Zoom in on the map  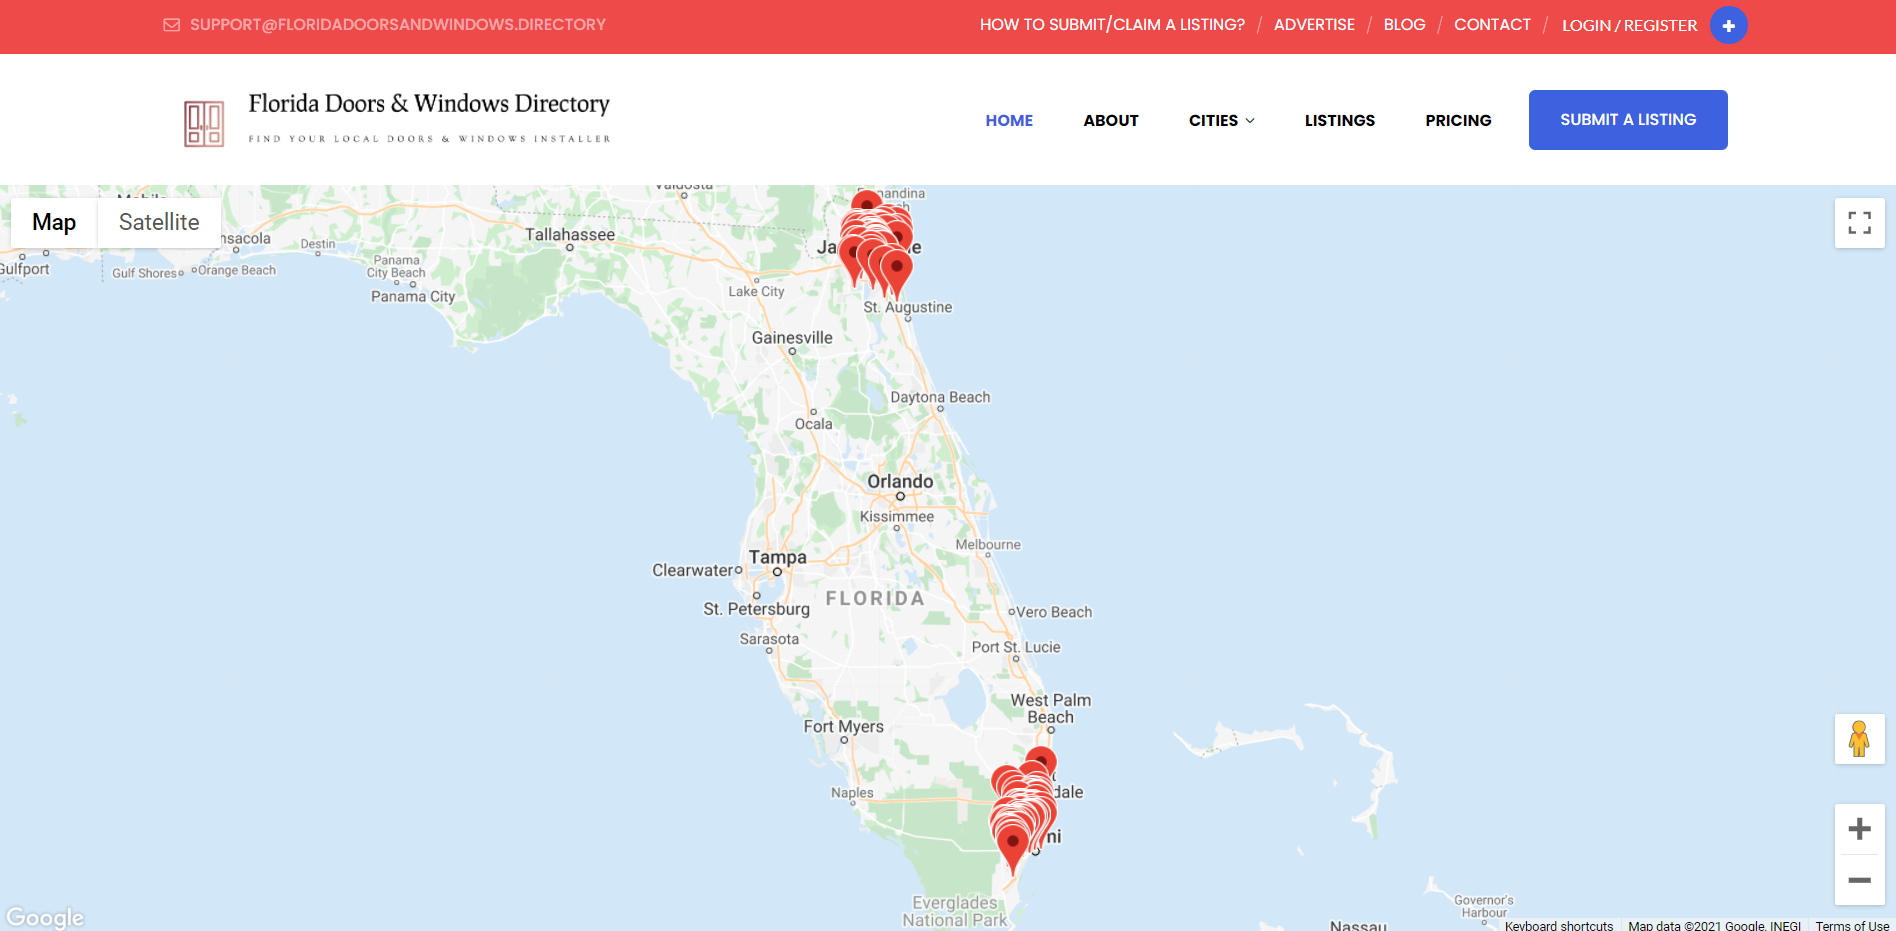click(1859, 829)
